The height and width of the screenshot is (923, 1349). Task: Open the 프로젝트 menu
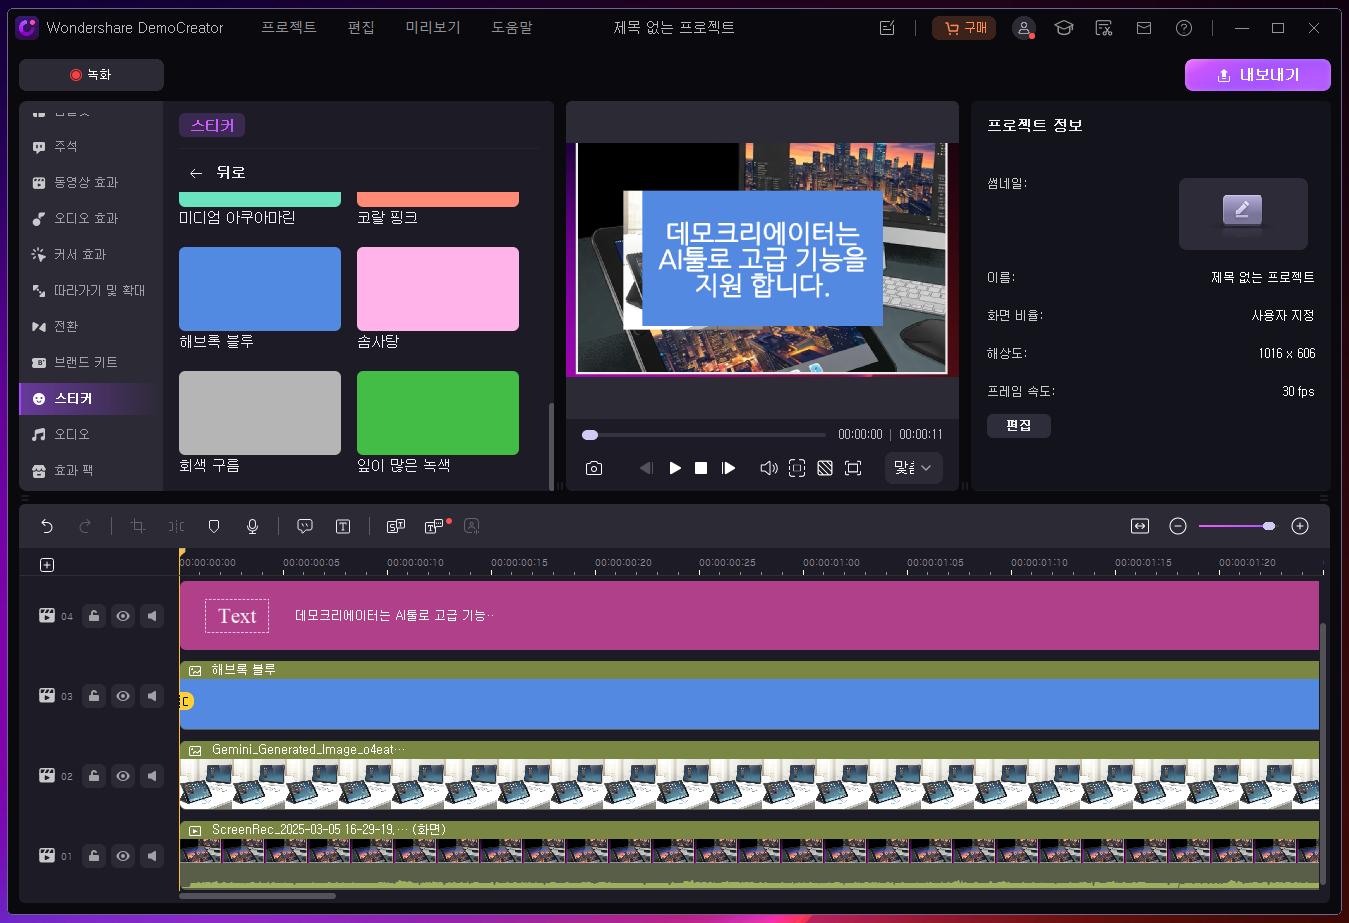(289, 28)
